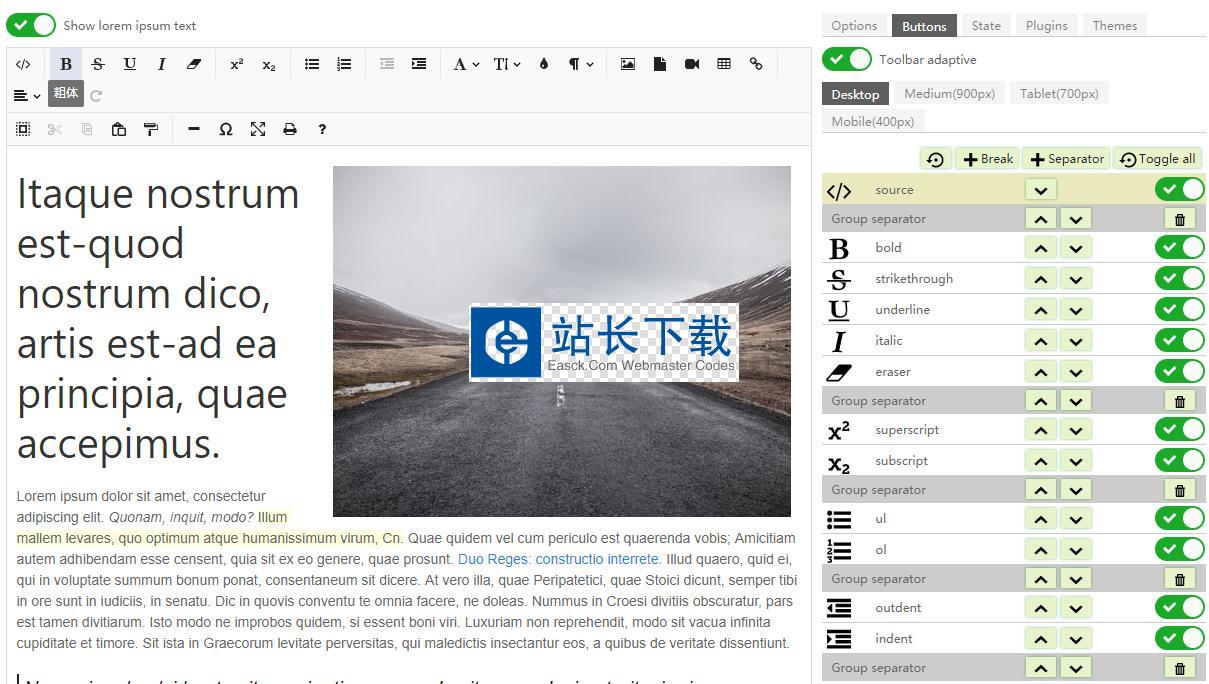The image size is (1209, 684).
Task: Disable the 'Toolbar adaptive' toggle
Action: tap(847, 59)
